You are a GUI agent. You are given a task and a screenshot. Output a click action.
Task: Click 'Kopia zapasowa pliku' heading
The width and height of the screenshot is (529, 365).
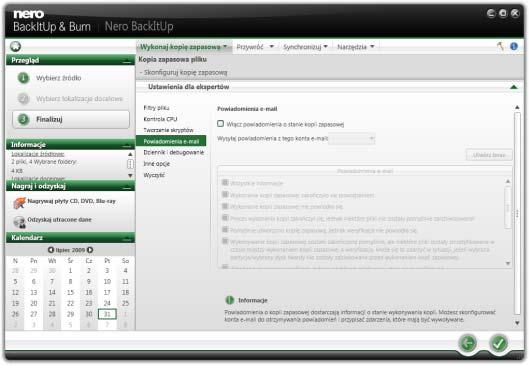tap(172, 59)
